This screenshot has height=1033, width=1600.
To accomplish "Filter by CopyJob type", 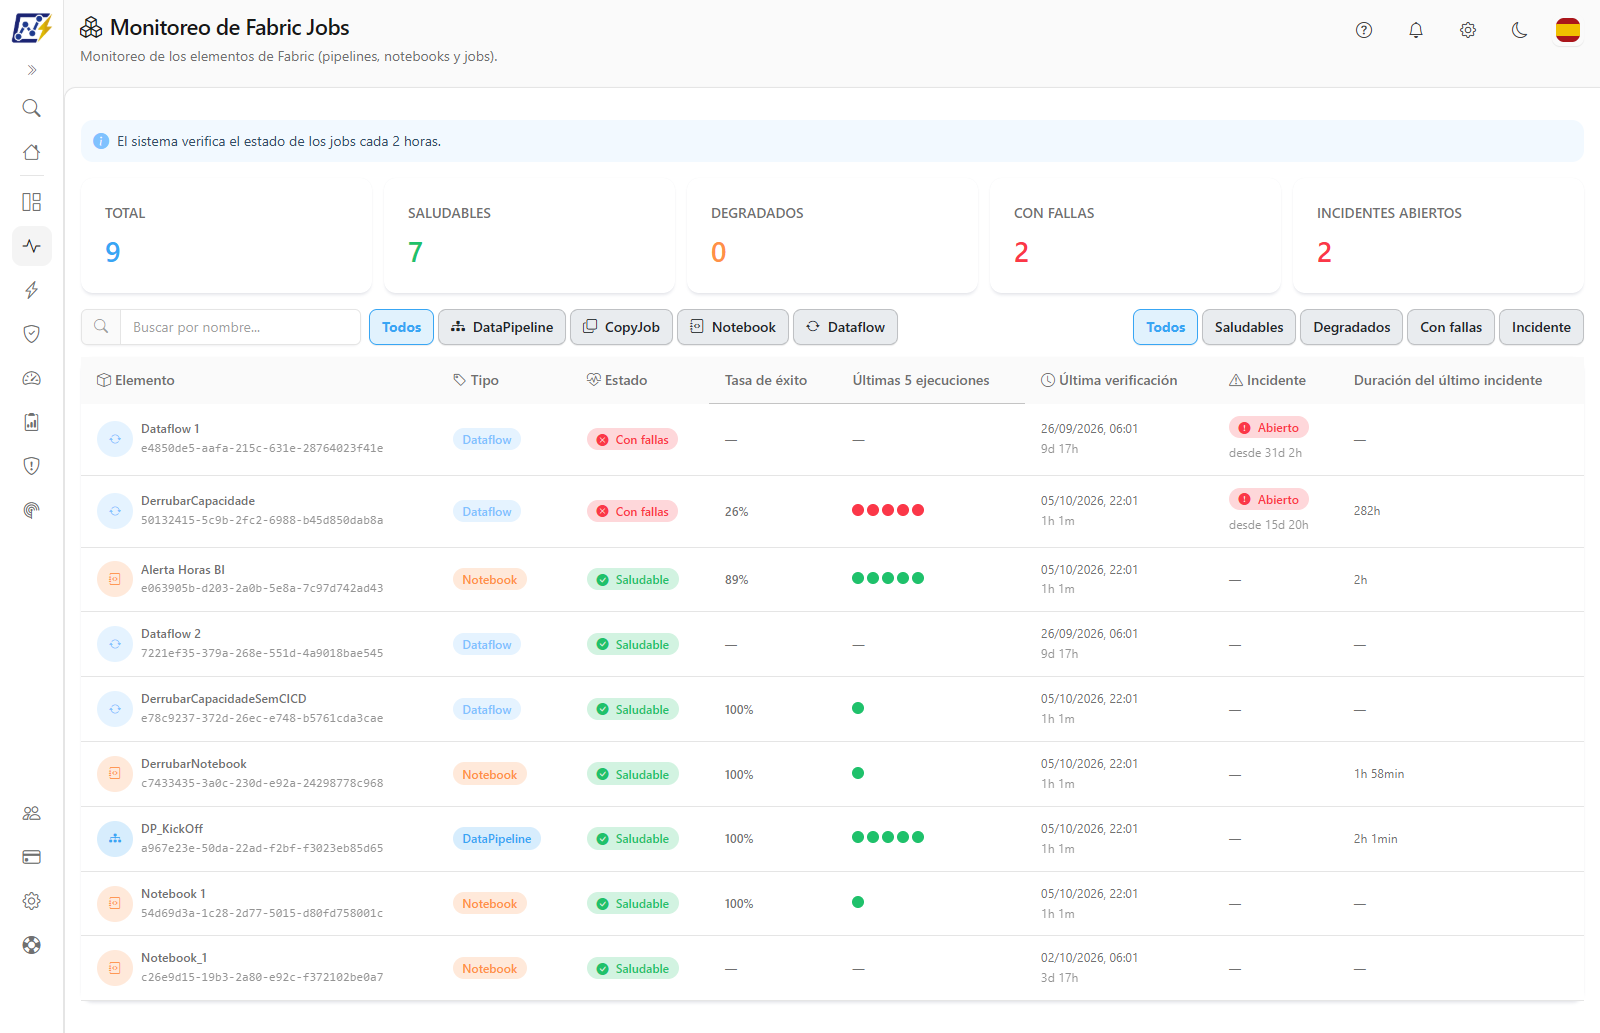I will coord(621,327).
